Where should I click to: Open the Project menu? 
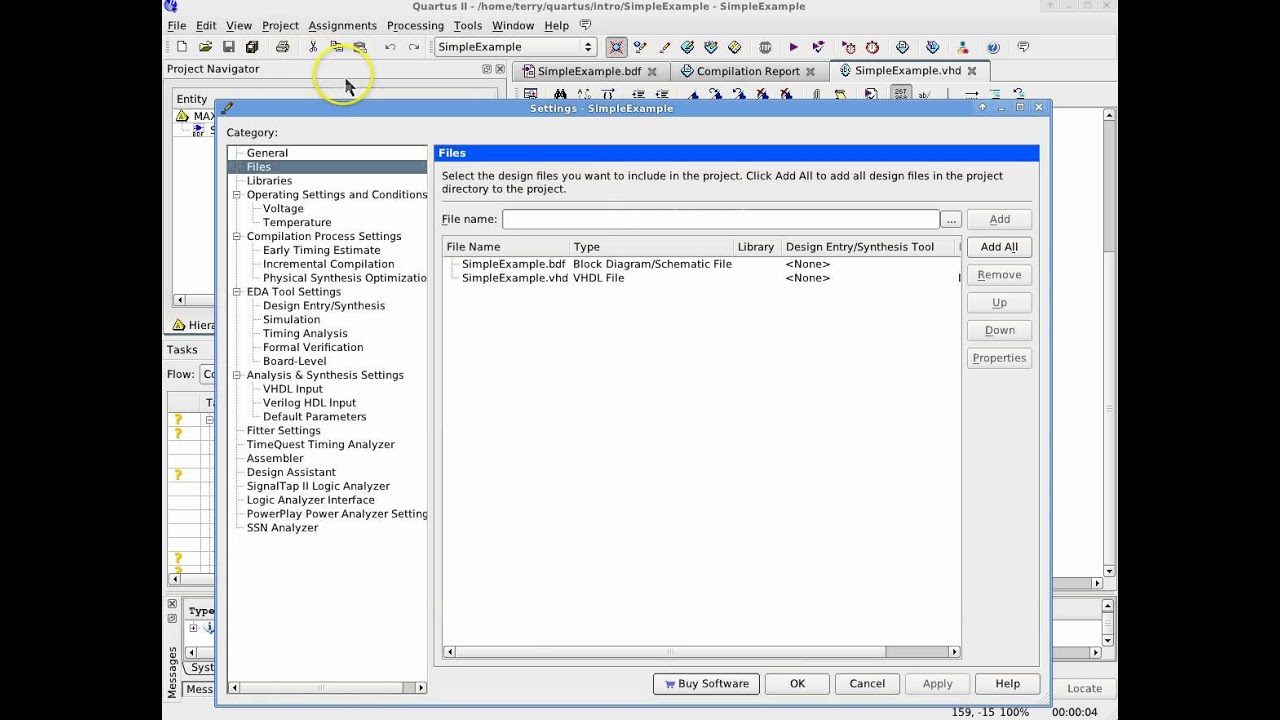tap(280, 25)
